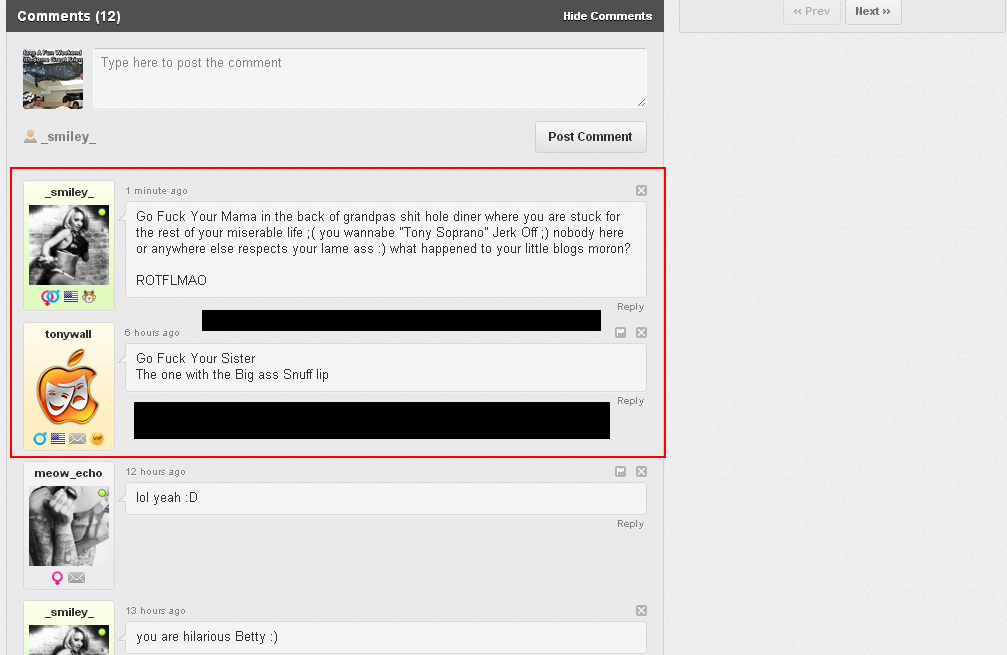
Task: Click the envelope icon under the meow_echo avatar
Action: [76, 578]
